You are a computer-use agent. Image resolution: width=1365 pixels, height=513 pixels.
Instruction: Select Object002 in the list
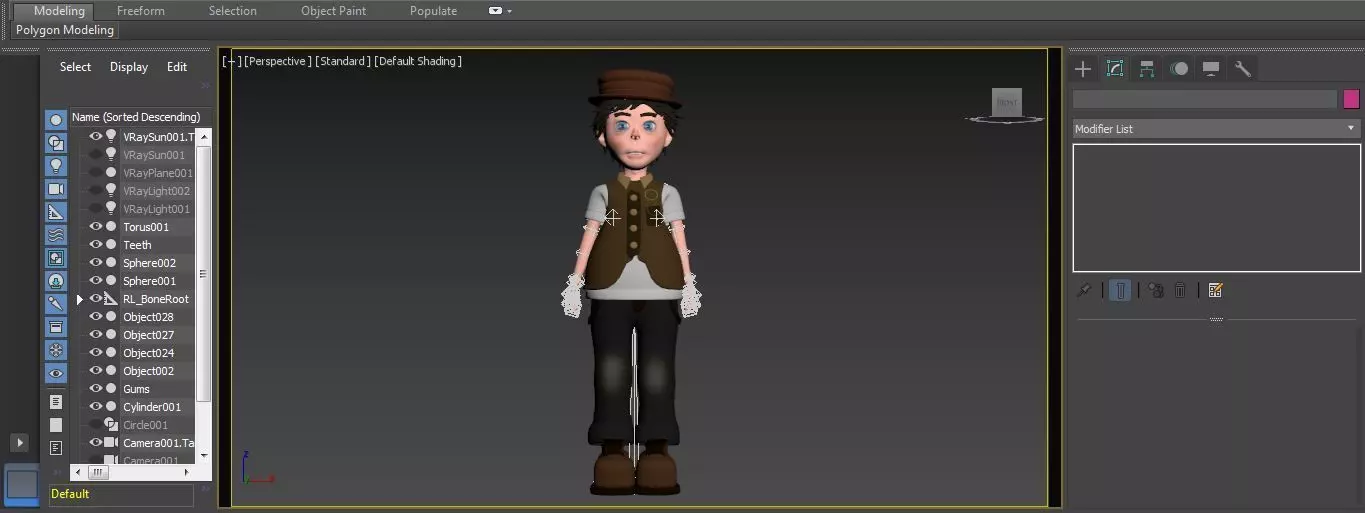coord(148,371)
